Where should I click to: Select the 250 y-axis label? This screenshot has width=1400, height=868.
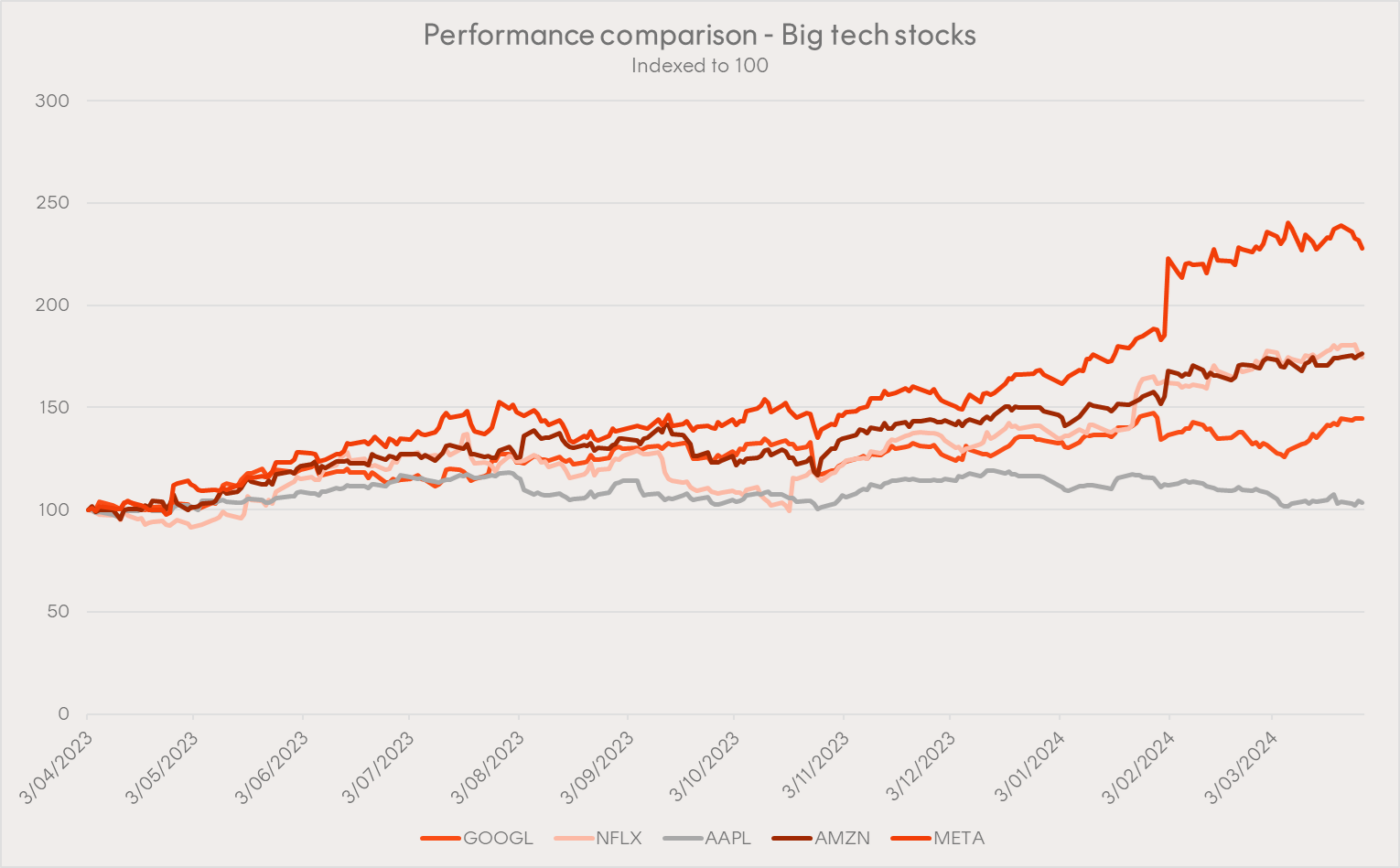(x=55, y=203)
